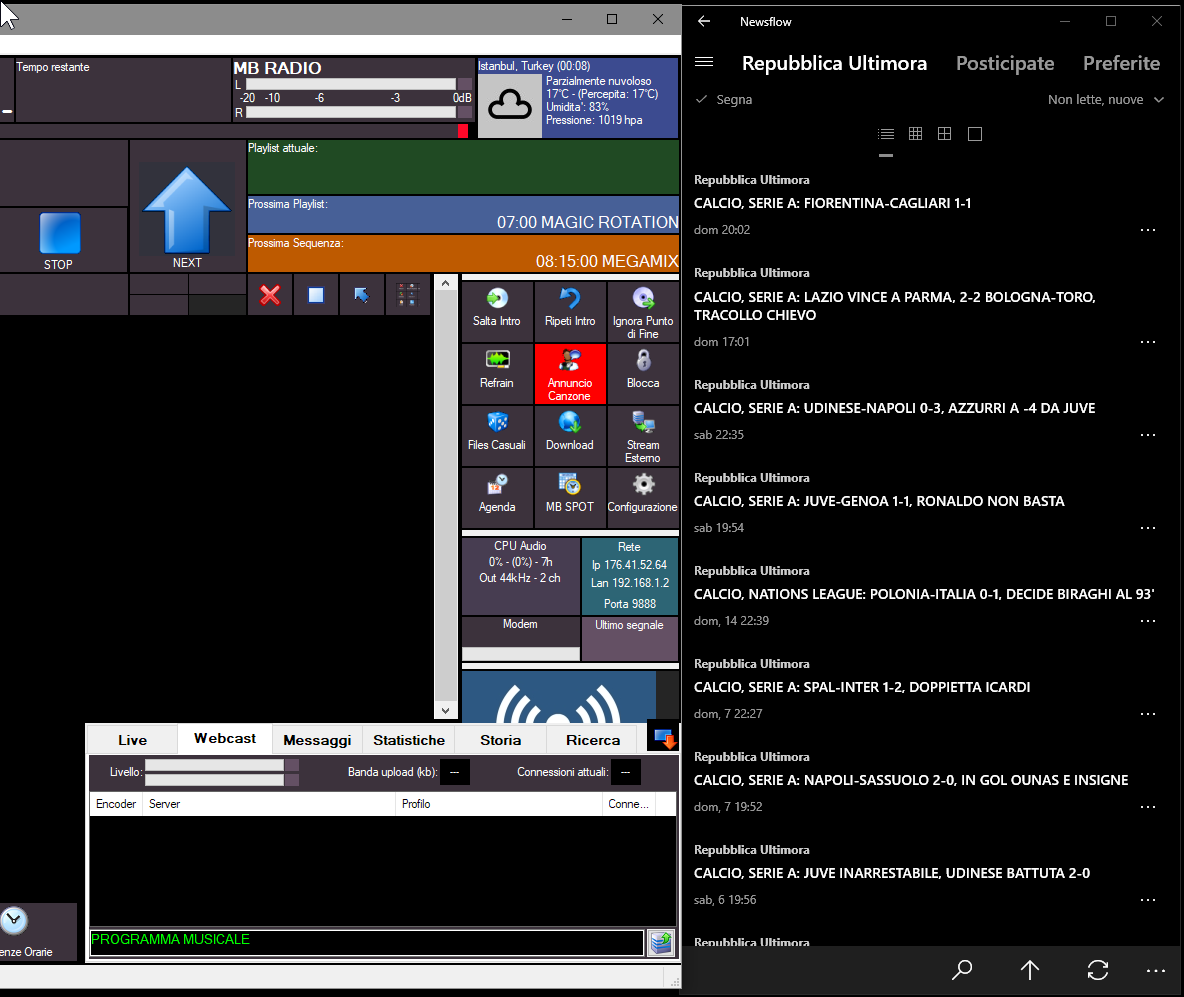This screenshot has width=1184, height=997.
Task: Select Ignora Punto di Fine
Action: click(643, 311)
